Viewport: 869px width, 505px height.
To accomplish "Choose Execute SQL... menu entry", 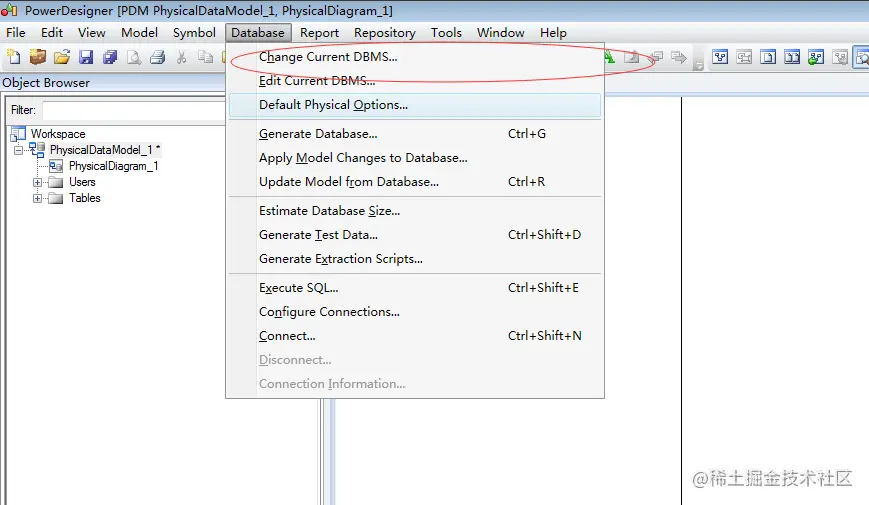I will point(415,288).
